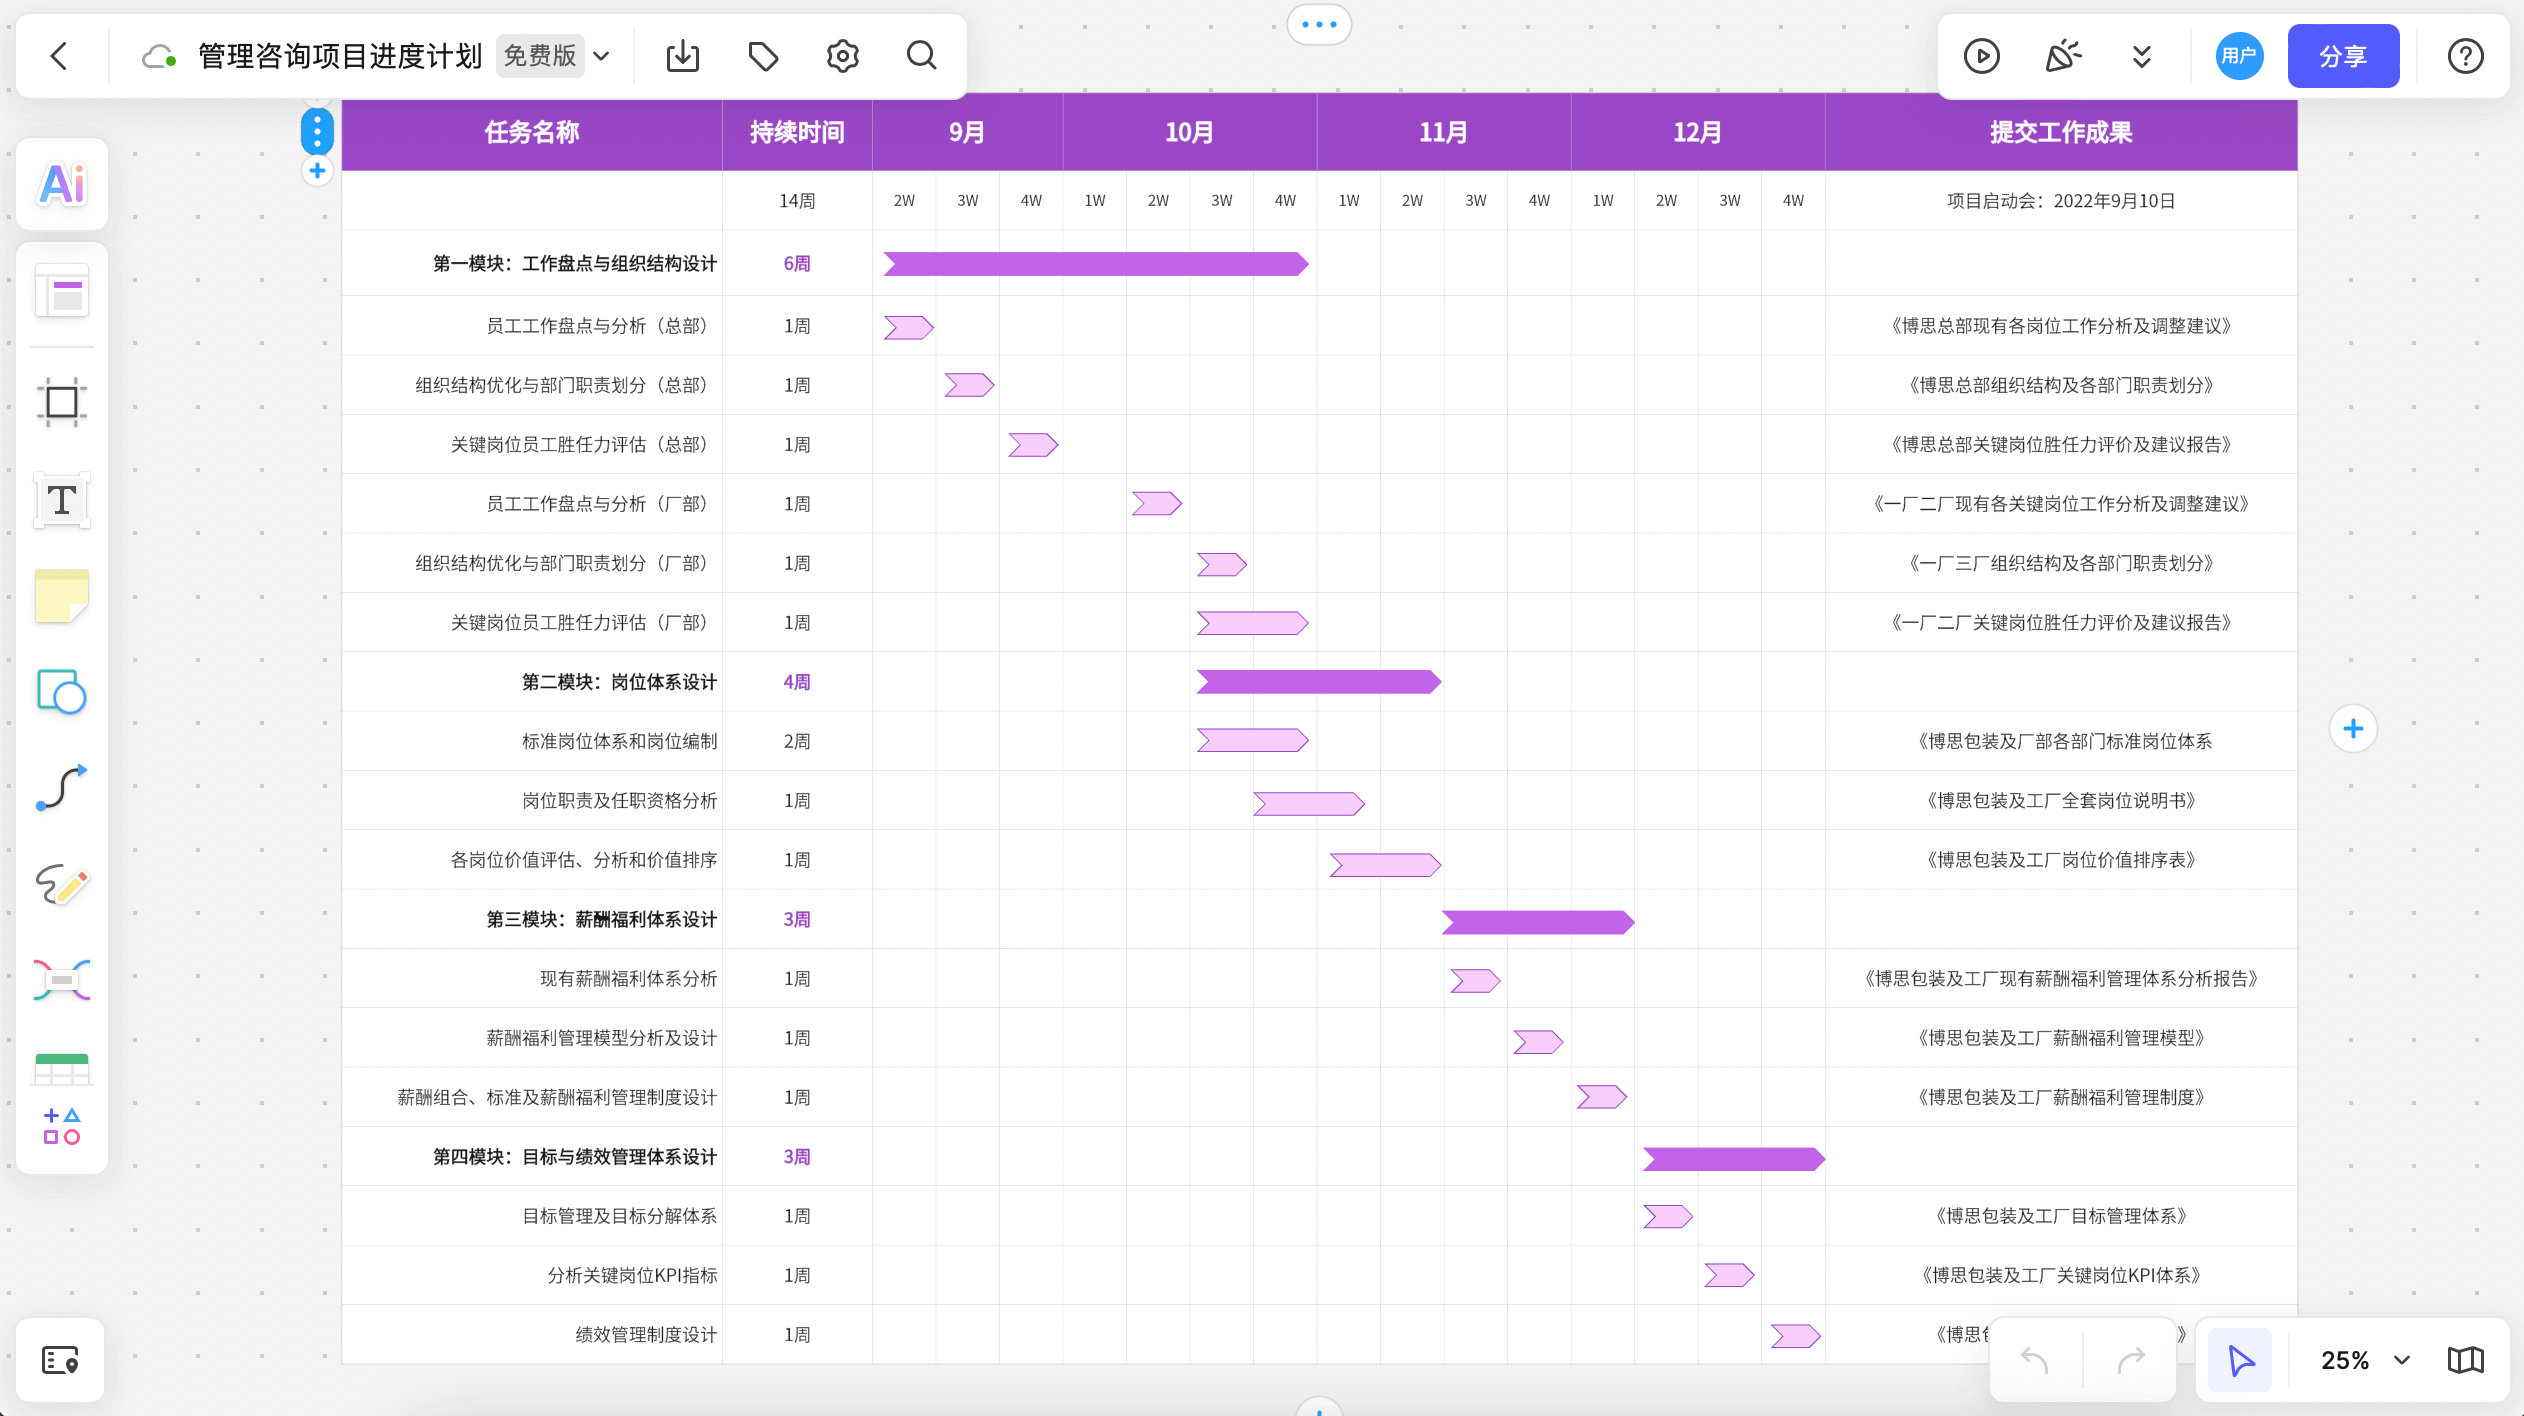Click 《博思包装及工厂目标管理体系》 cell
2524x1416 pixels.
point(2061,1216)
